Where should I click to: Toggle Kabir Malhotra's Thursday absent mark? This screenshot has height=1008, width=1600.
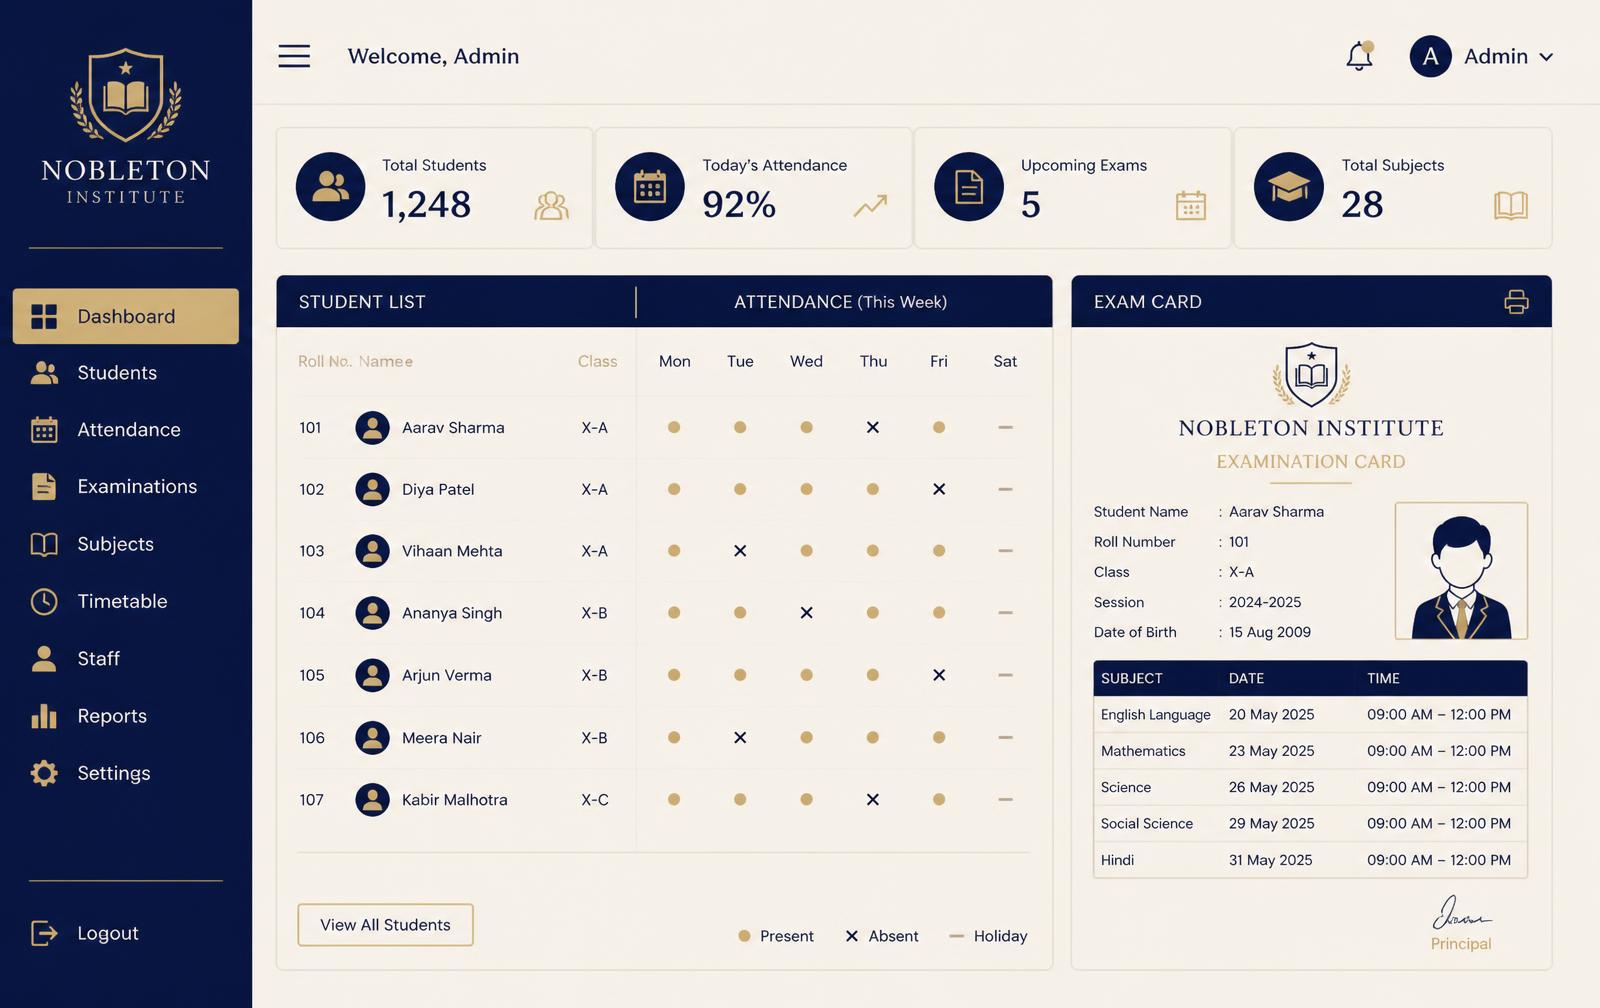pyautogui.click(x=873, y=800)
